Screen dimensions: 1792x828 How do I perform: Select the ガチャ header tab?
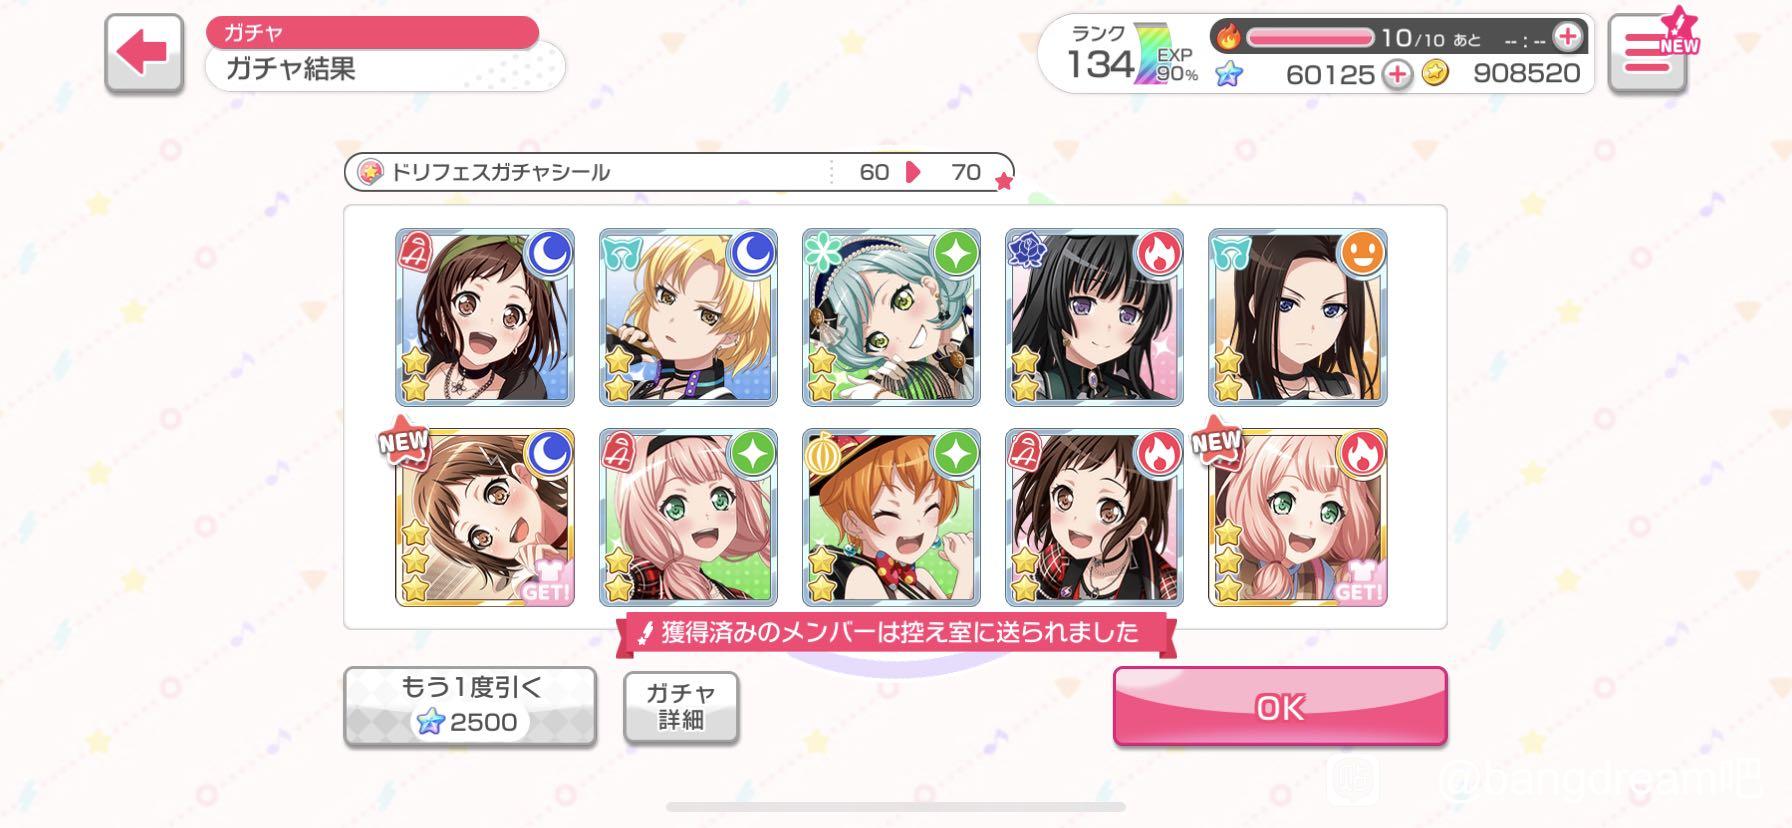point(372,32)
